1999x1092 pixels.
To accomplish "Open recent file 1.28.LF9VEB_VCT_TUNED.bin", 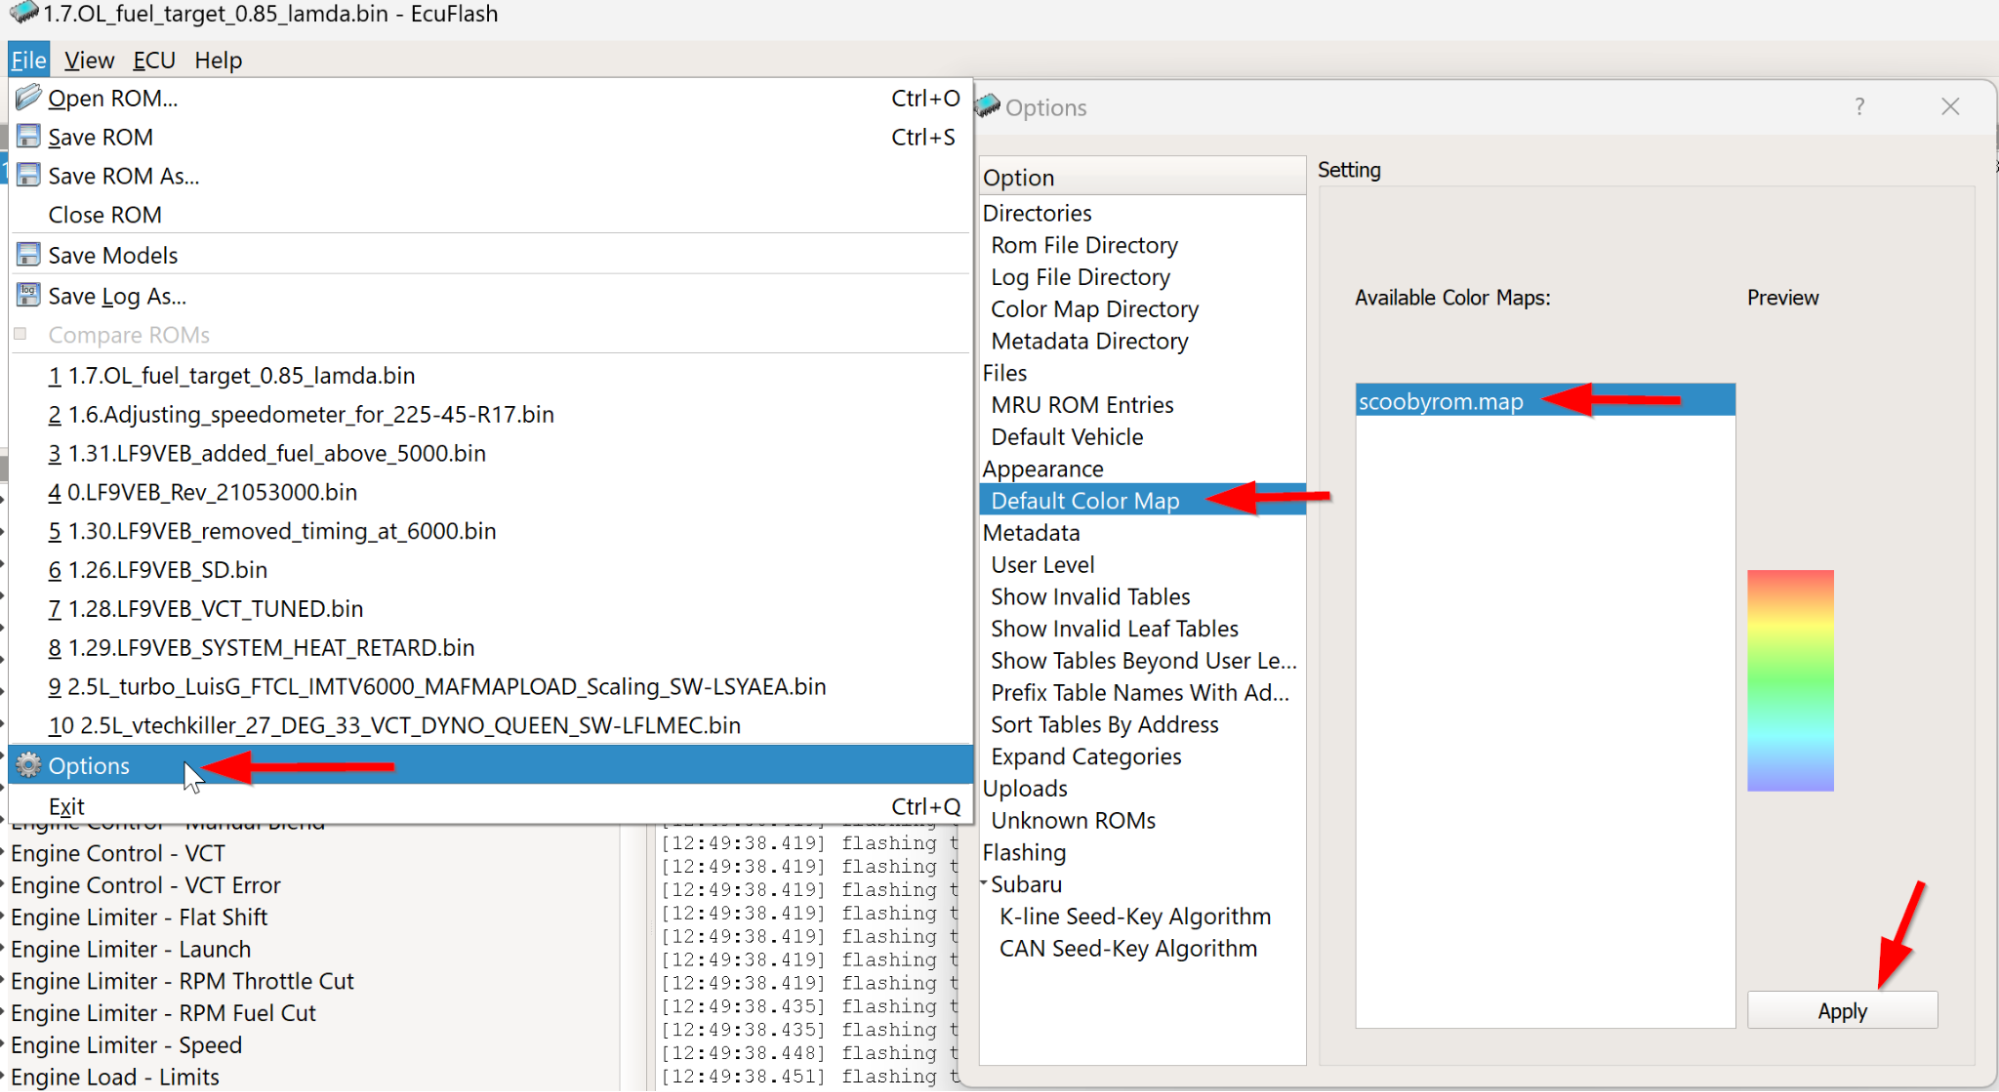I will tap(490, 609).
